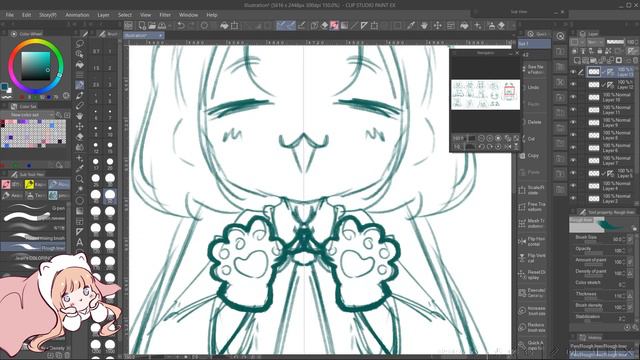Click the Redo arrow in command bar
Image resolution: width=640 pixels, height=360 pixels.
point(191,26)
